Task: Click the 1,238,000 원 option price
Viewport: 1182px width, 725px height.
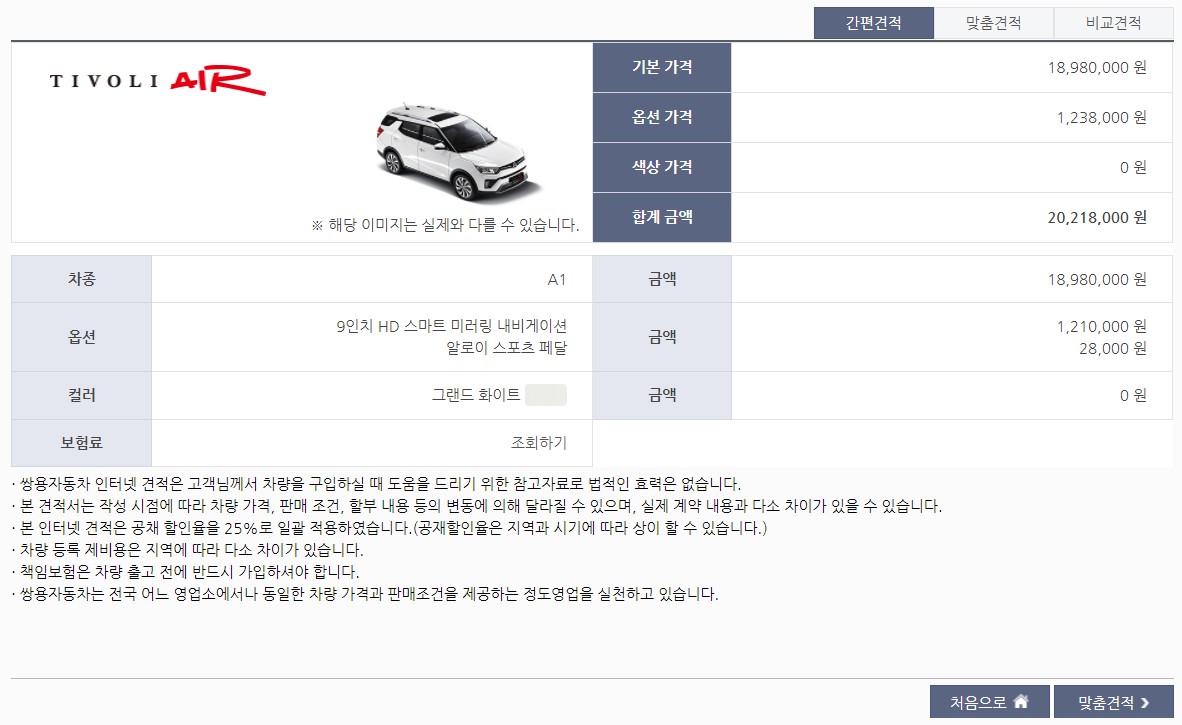Action: 1101,118
